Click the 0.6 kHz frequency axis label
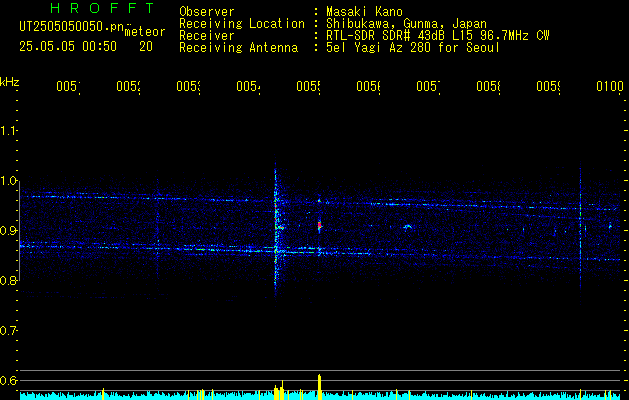This screenshot has height=400, width=629. click(x=8, y=380)
